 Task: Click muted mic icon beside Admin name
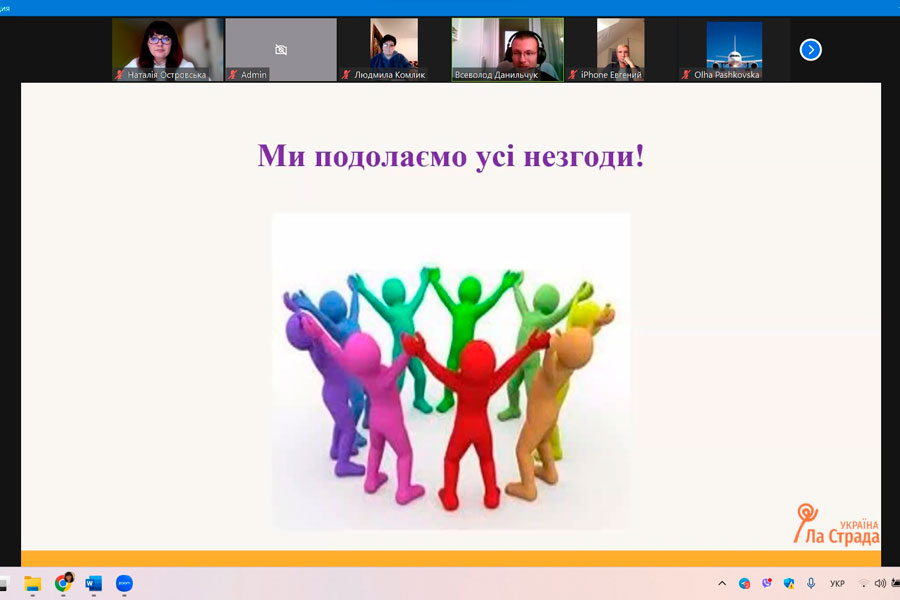click(x=233, y=75)
